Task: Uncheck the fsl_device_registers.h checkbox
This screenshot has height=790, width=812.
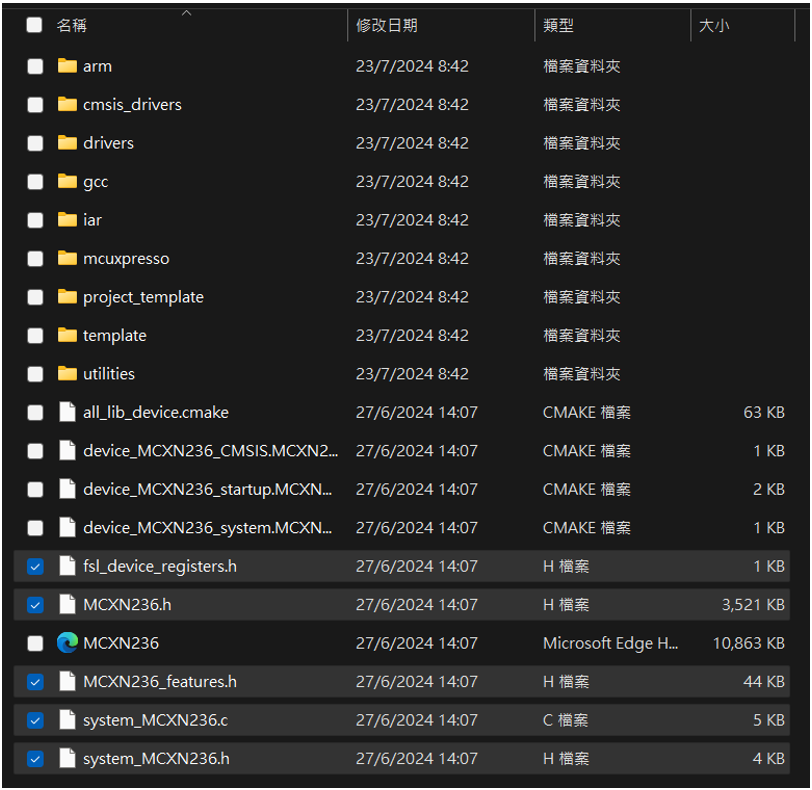Action: coord(35,567)
